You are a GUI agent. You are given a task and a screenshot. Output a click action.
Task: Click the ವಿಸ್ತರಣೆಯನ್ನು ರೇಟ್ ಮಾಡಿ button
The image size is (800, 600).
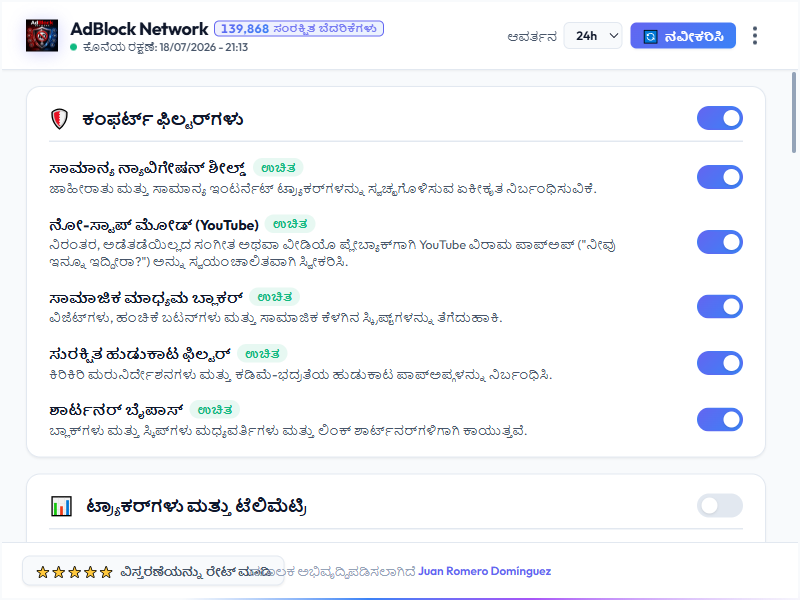point(153,571)
